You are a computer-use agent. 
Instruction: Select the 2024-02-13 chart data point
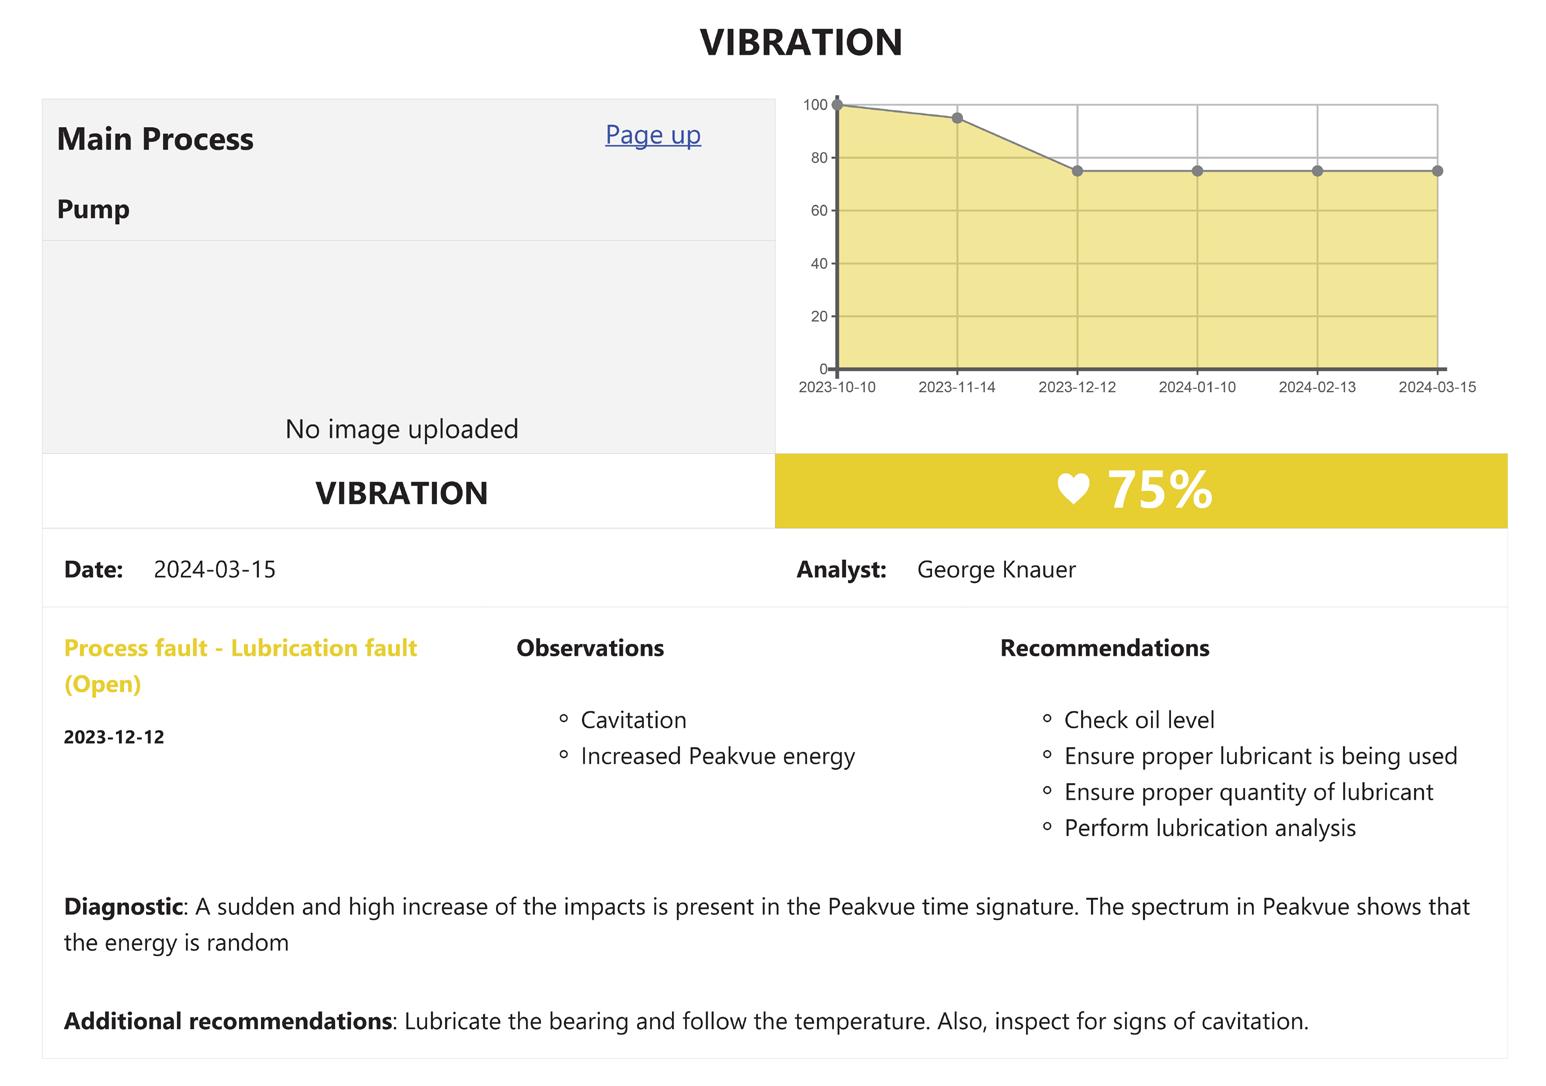pos(1317,171)
